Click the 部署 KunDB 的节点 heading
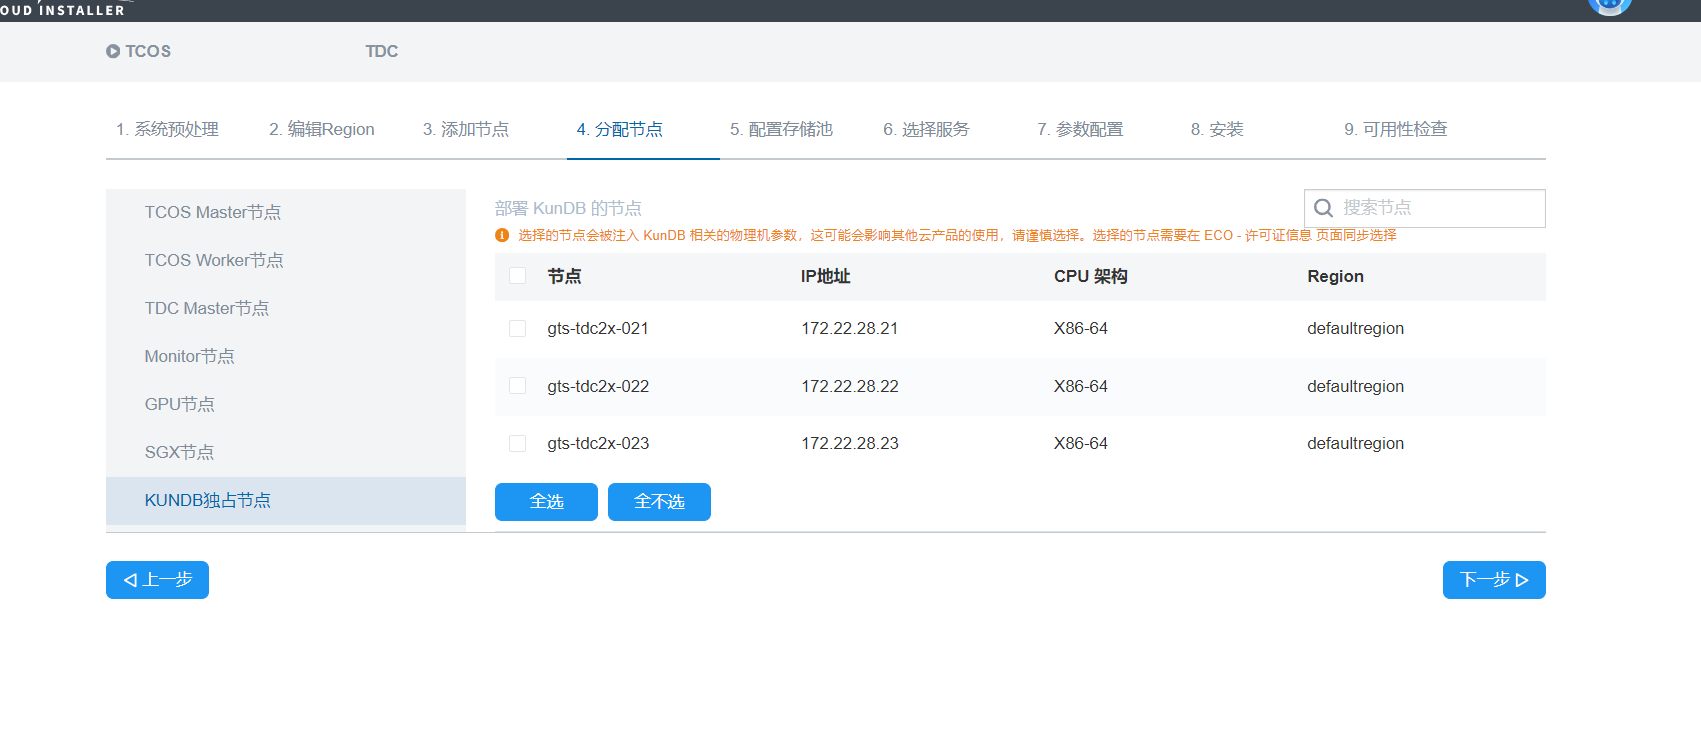The height and width of the screenshot is (742, 1701). 568,208
